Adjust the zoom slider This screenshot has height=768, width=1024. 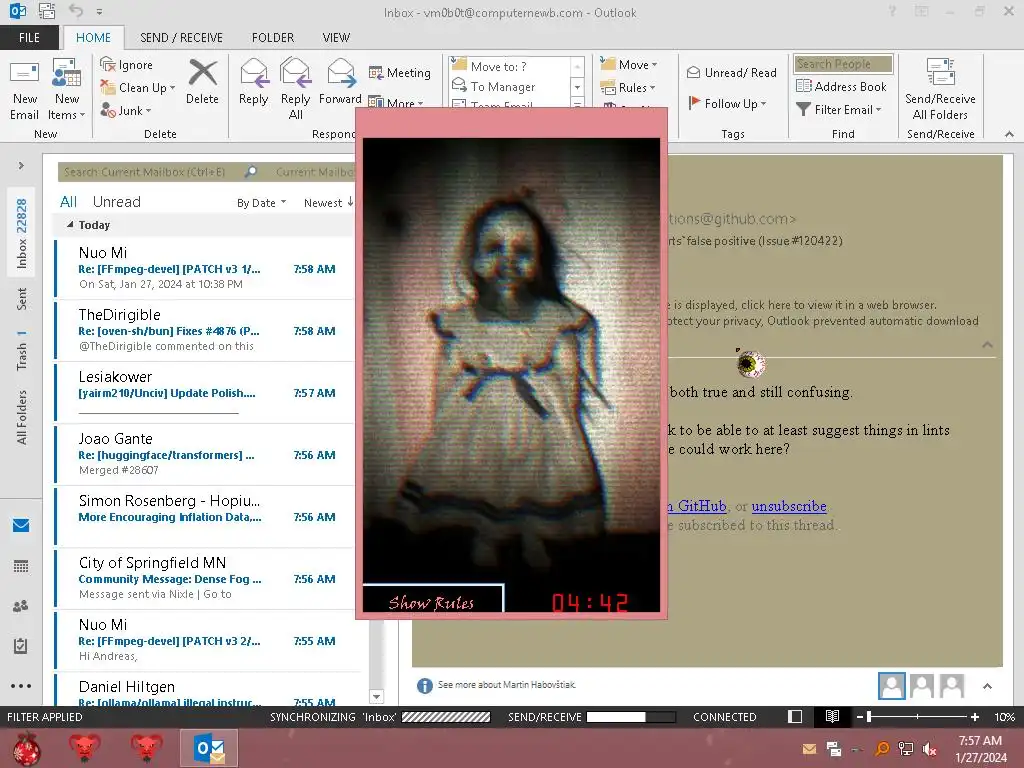869,717
